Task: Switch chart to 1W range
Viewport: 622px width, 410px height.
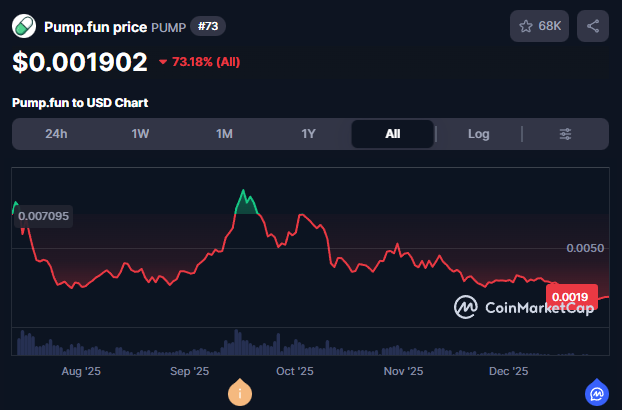Action: (x=140, y=134)
